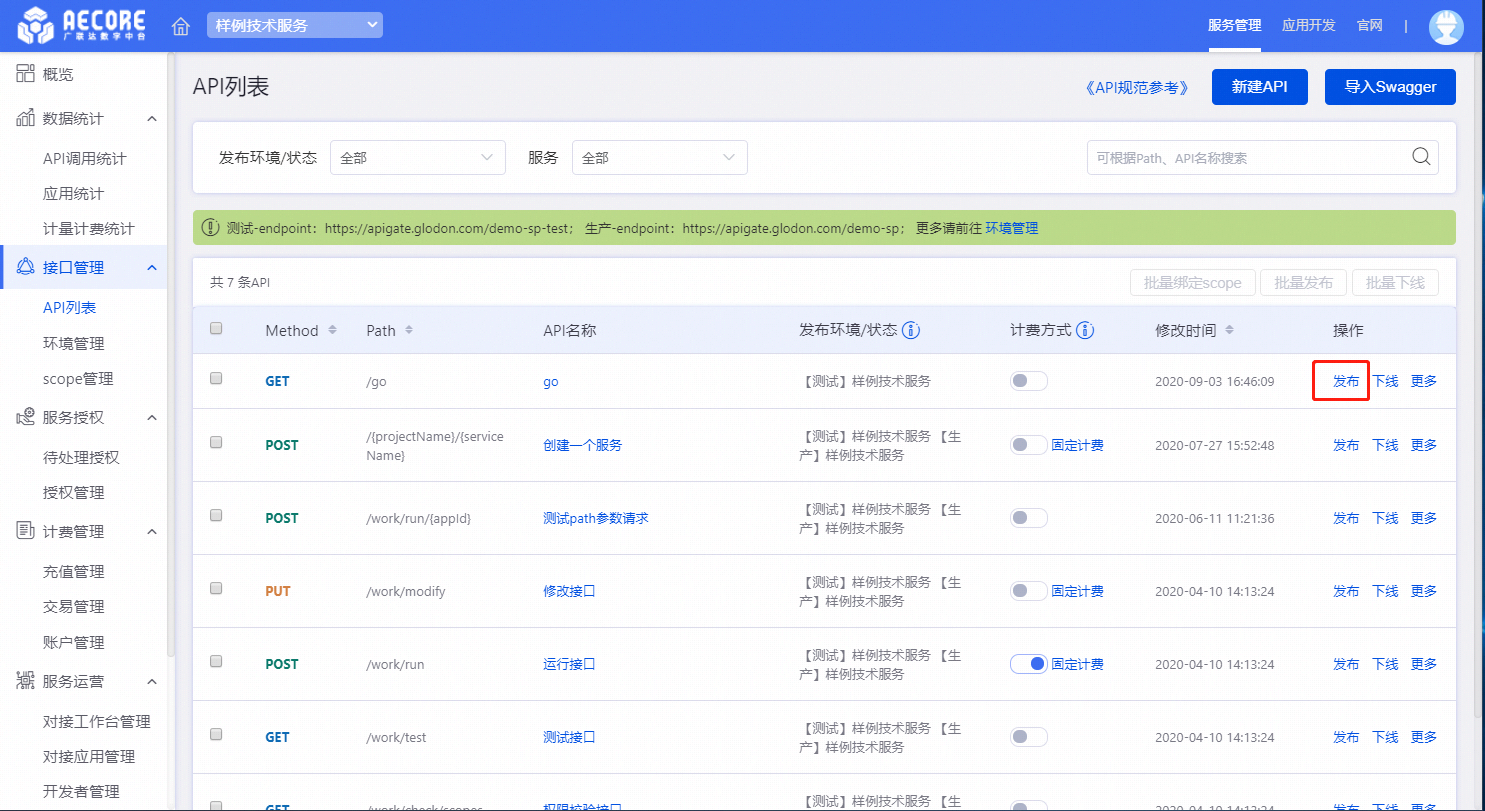Image resolution: width=1485 pixels, height=811 pixels.
Task: Sort by Method column arrows
Action: pyautogui.click(x=333, y=330)
